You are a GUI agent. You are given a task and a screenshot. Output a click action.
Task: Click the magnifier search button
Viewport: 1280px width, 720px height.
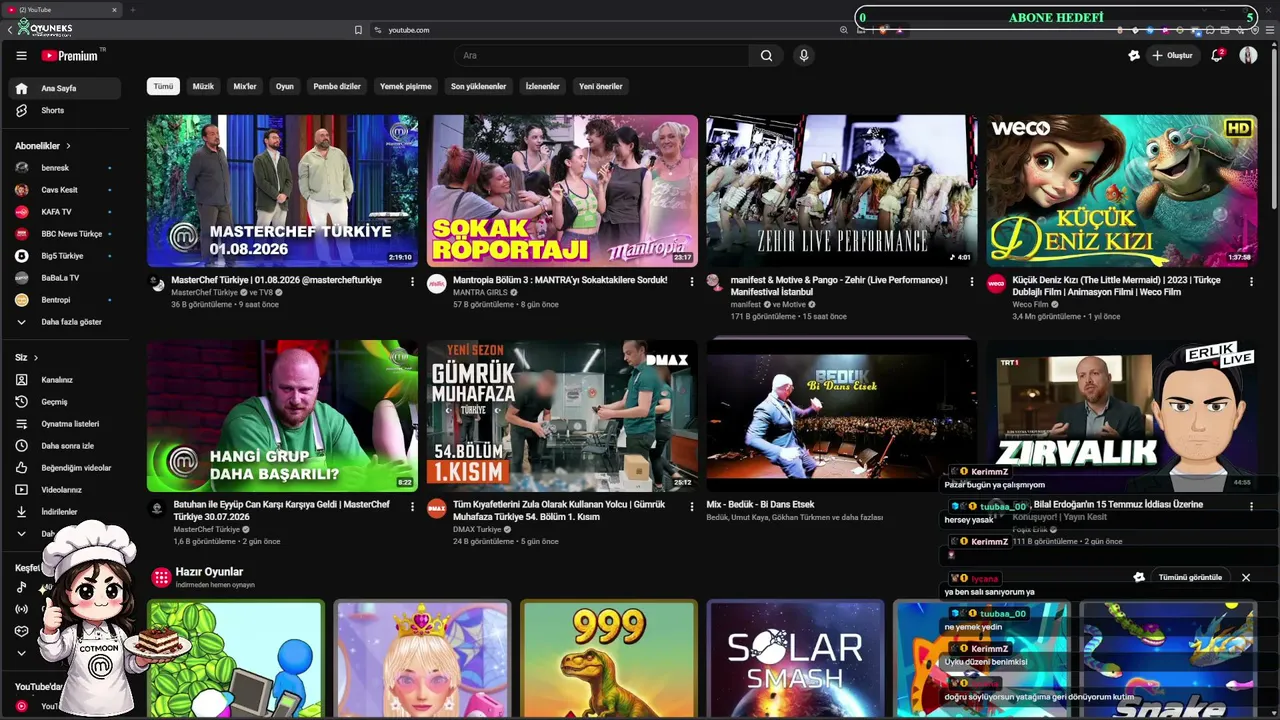pos(766,56)
